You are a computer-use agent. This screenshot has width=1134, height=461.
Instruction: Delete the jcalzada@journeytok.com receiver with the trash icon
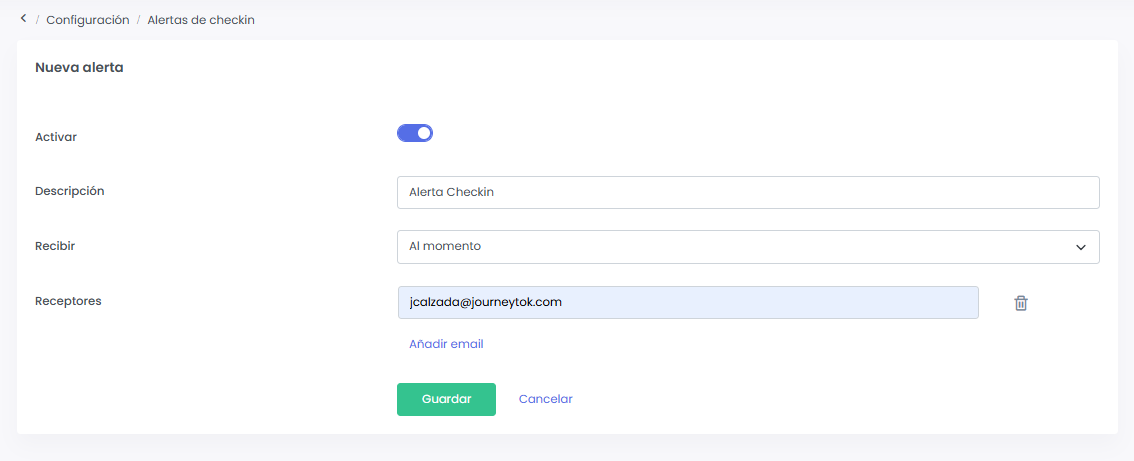point(1020,303)
